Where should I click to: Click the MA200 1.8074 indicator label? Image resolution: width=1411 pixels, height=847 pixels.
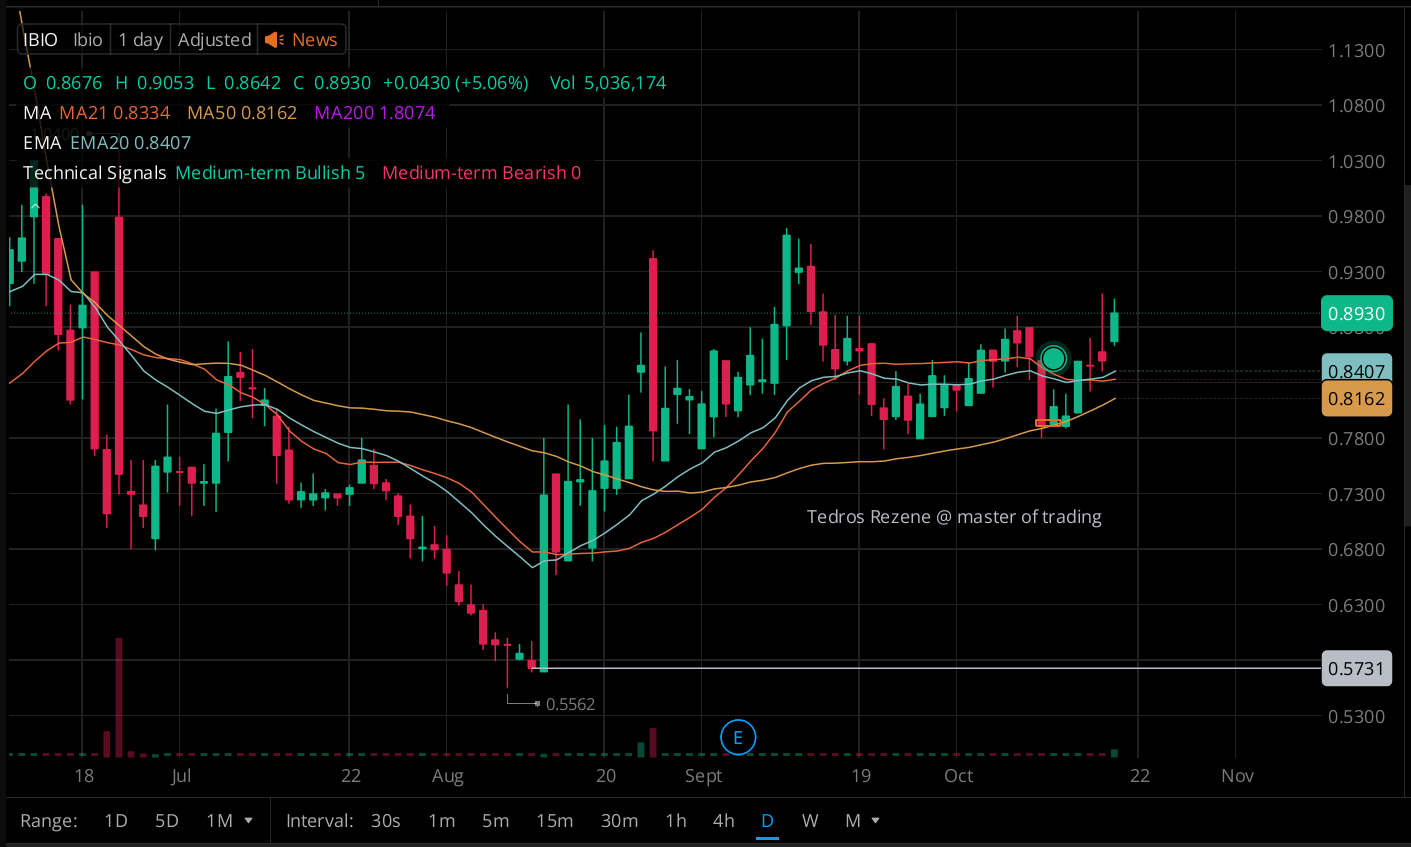tap(375, 113)
